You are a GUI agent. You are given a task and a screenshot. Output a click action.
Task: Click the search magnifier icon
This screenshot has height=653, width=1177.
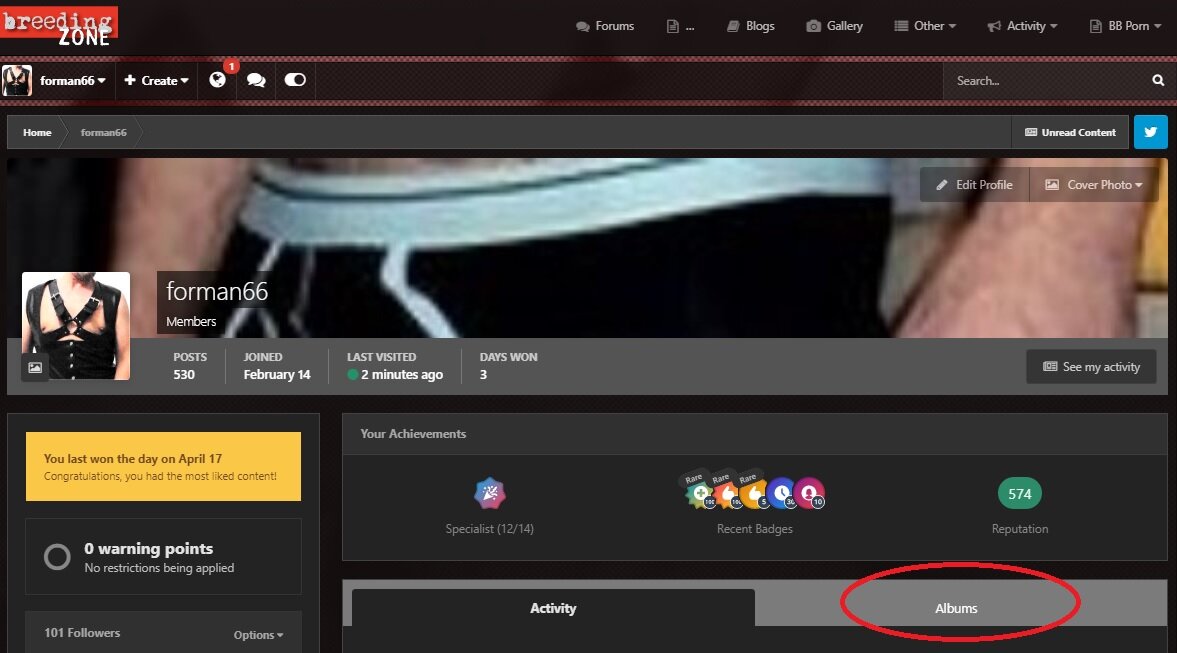(x=1158, y=80)
